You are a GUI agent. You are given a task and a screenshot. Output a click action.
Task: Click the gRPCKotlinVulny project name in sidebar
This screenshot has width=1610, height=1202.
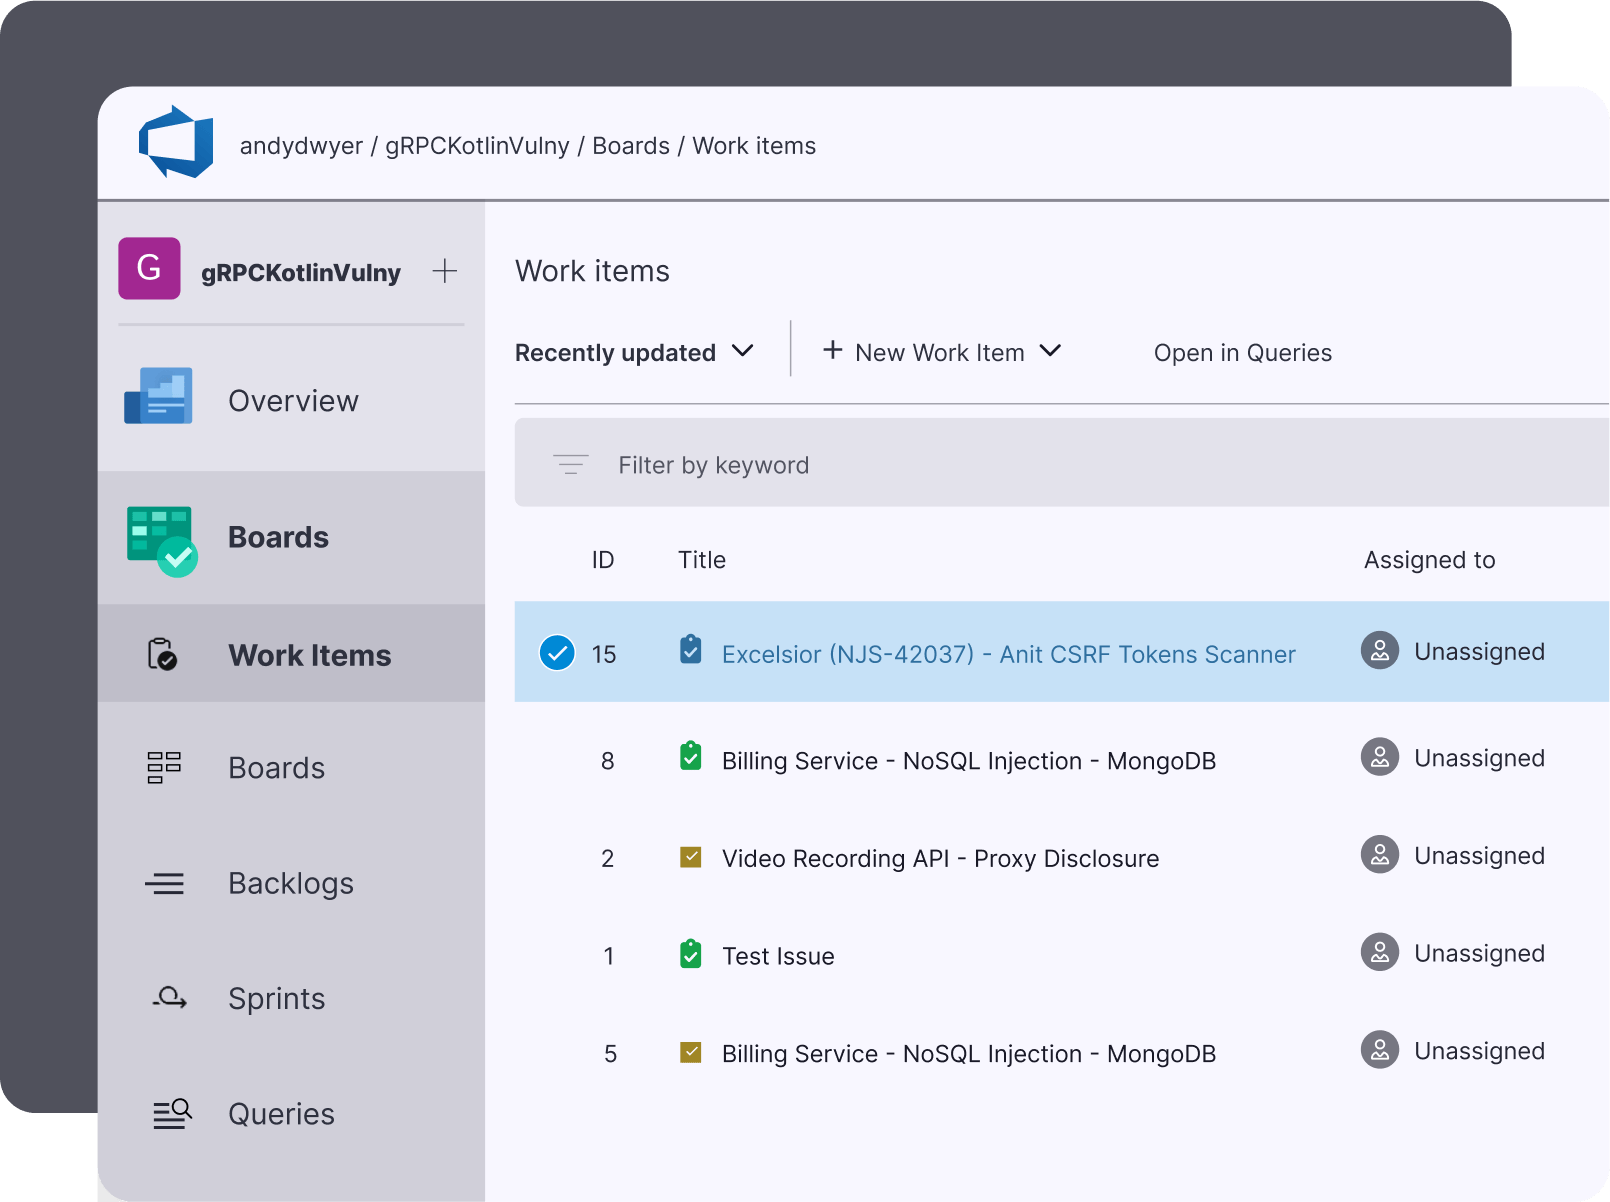pyautogui.click(x=300, y=272)
